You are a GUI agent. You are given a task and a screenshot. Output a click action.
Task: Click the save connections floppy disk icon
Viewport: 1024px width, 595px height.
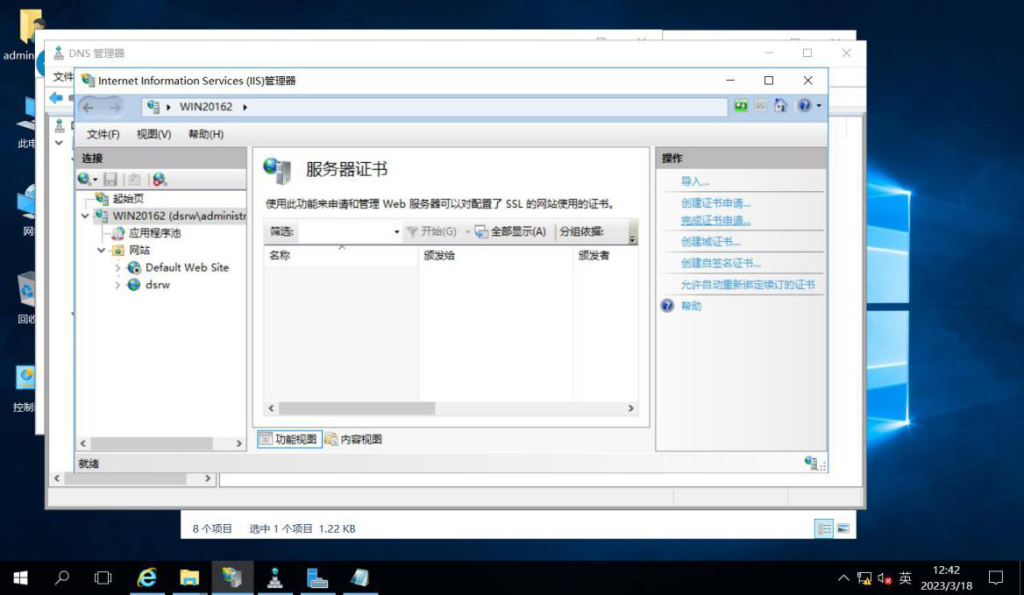click(110, 179)
